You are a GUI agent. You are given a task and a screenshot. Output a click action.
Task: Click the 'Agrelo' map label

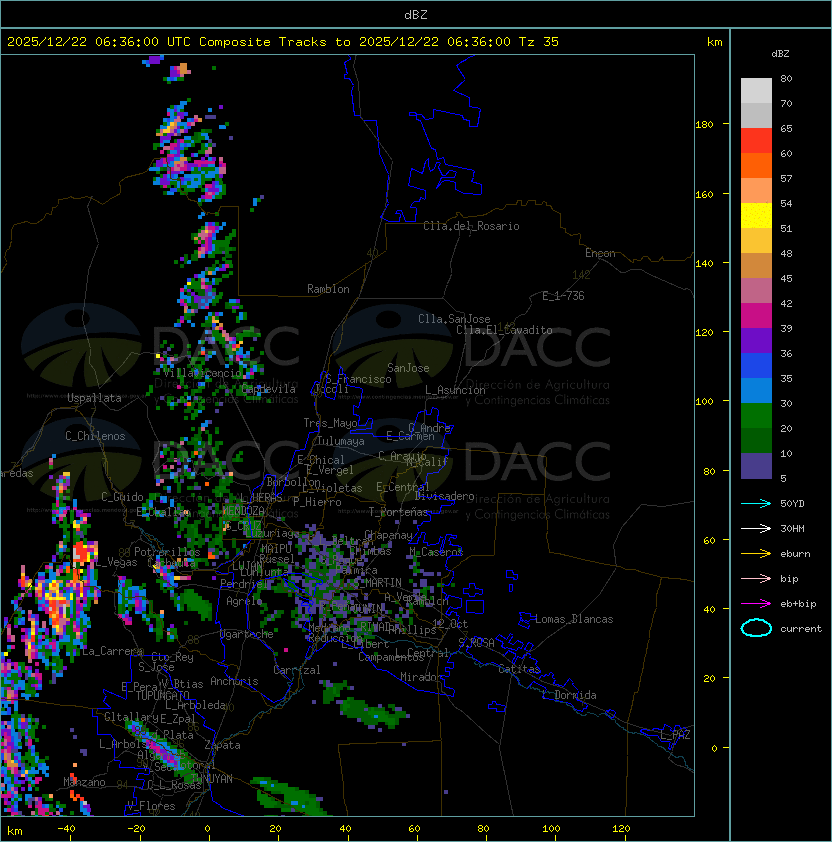tap(244, 601)
